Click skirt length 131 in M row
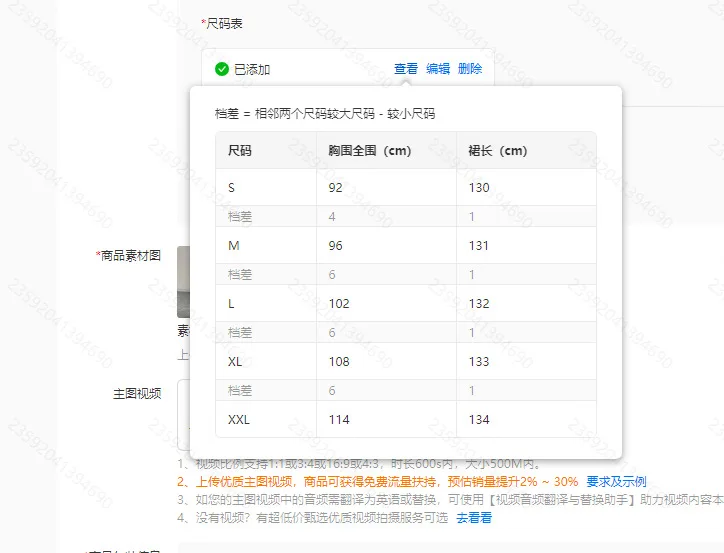 pyautogui.click(x=478, y=246)
